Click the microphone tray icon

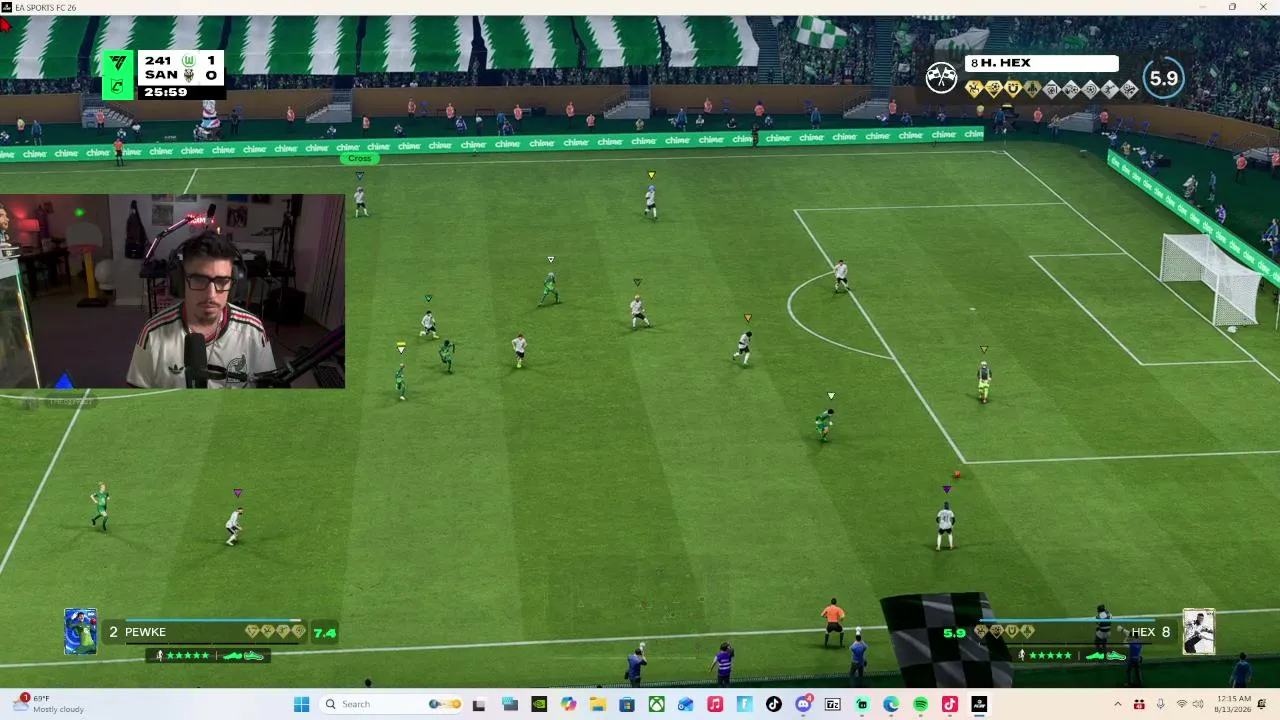1160,704
